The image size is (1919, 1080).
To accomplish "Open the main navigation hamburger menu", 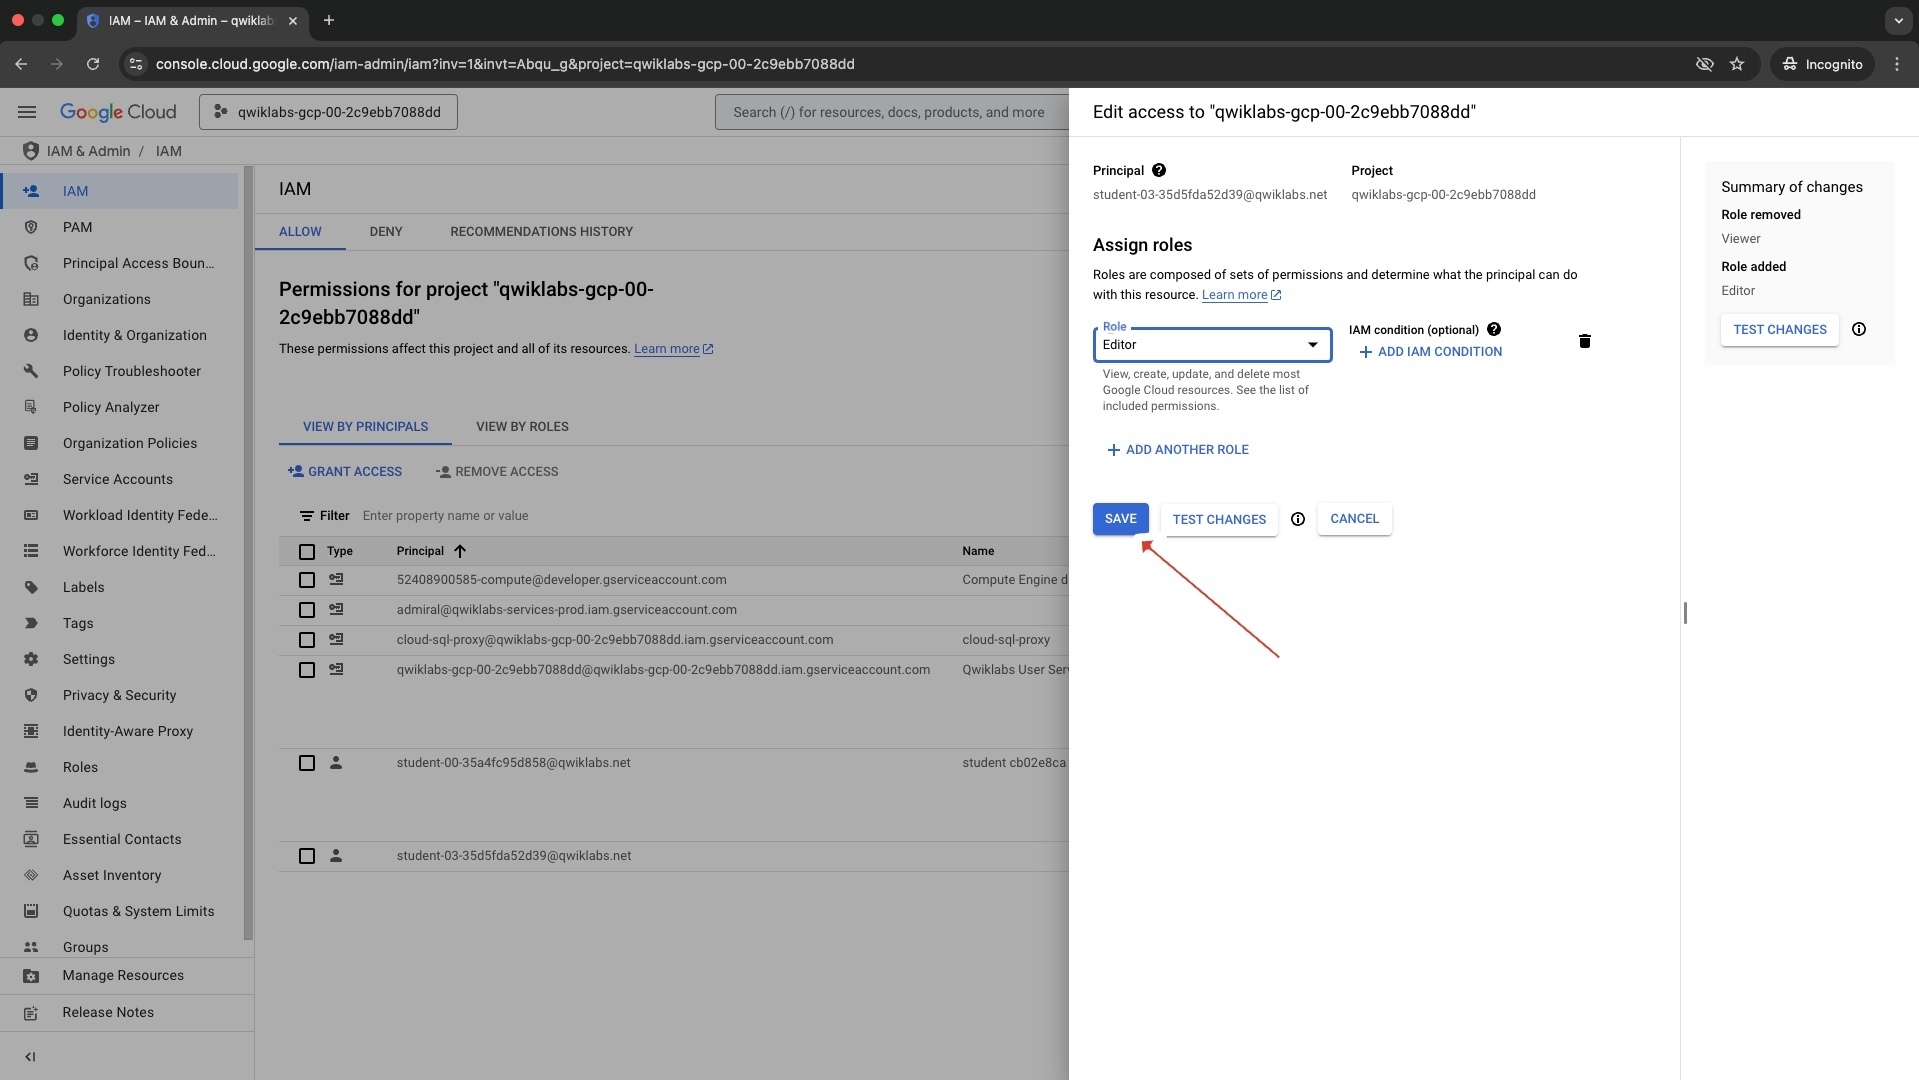I will point(27,112).
